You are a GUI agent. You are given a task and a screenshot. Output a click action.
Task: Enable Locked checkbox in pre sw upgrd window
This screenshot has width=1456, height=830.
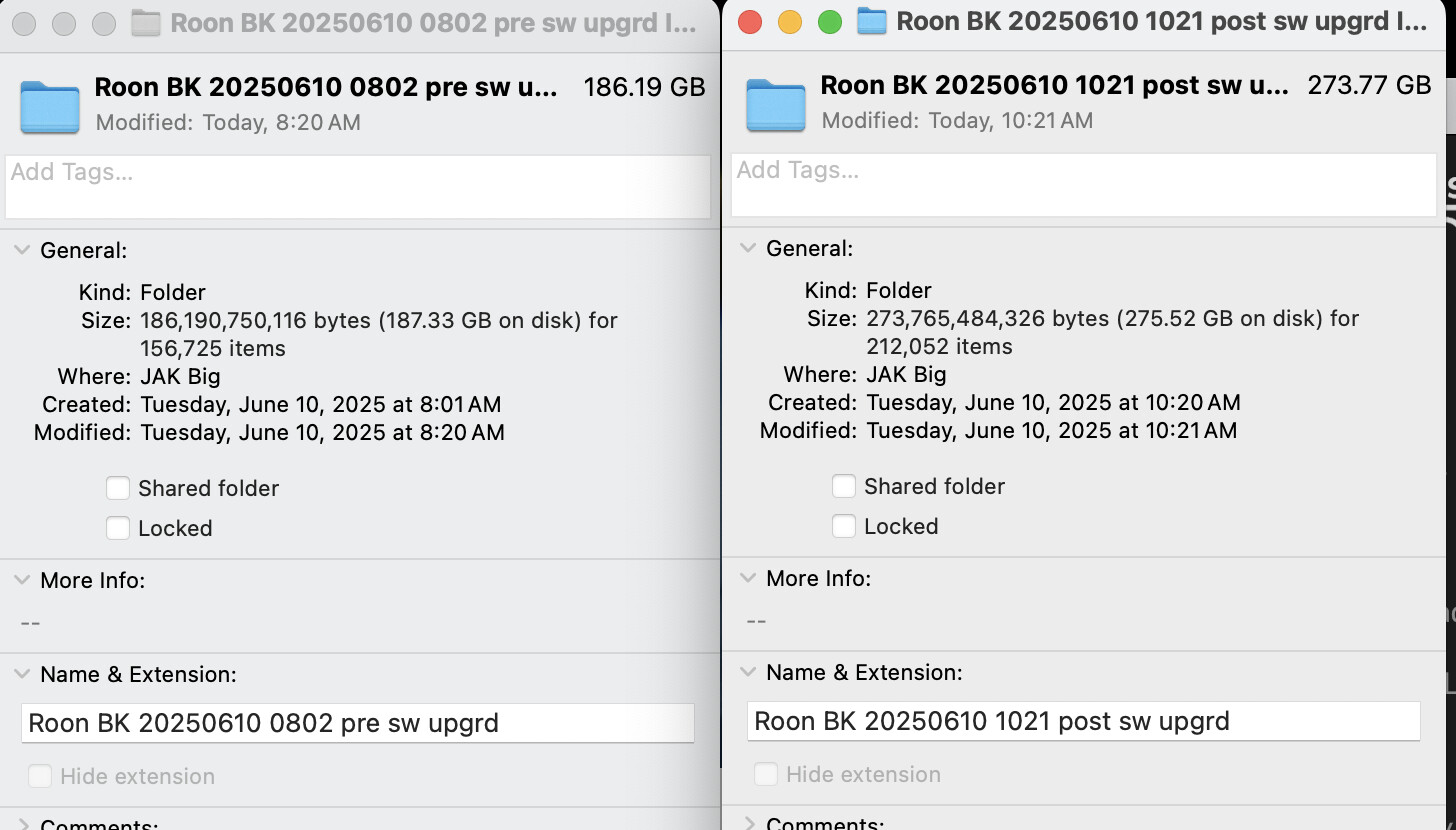(x=118, y=528)
